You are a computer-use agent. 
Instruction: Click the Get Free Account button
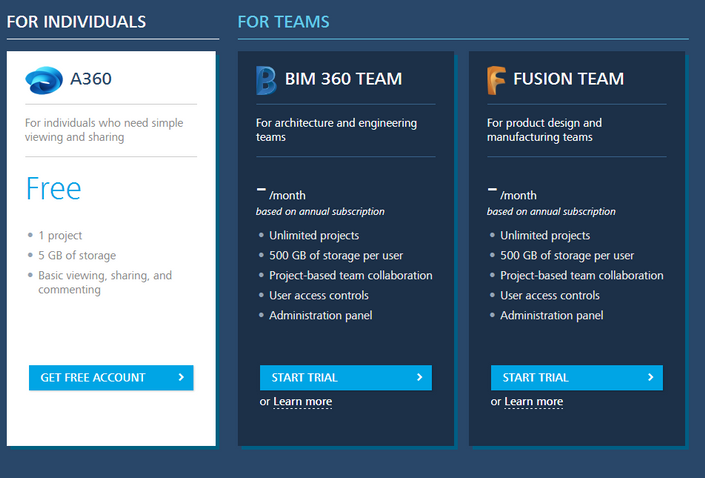point(111,377)
